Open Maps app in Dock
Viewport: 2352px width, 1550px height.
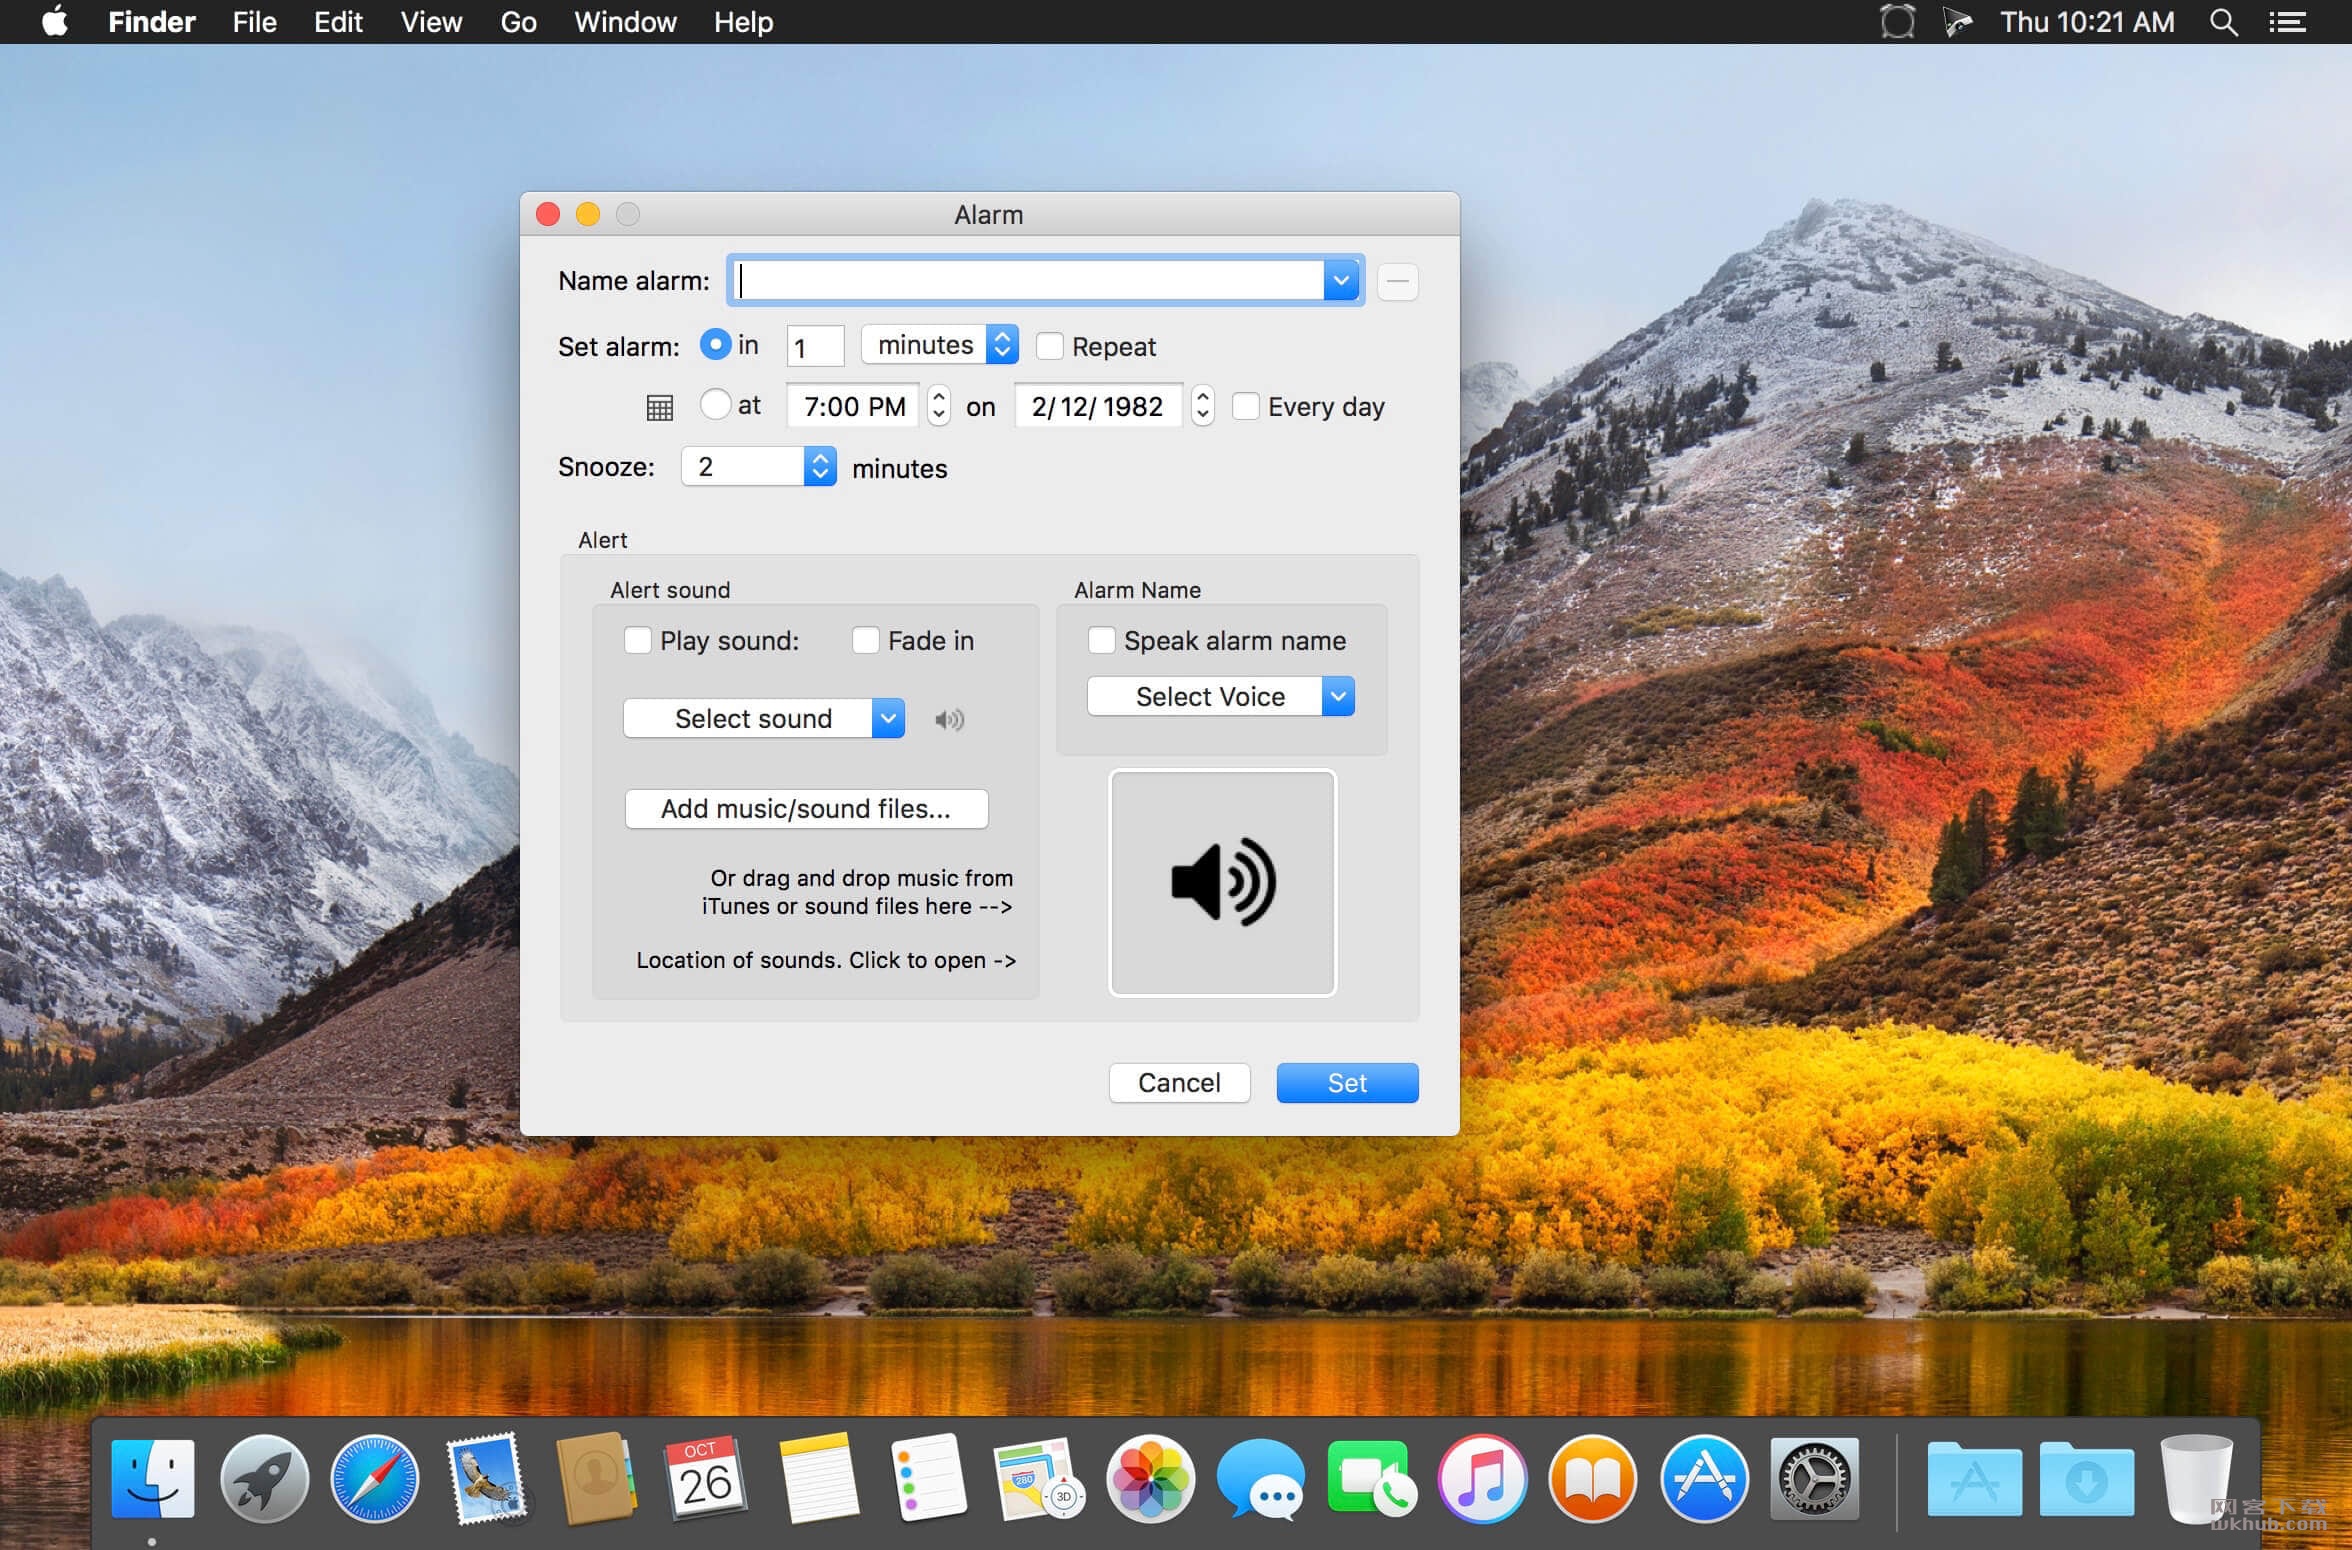pos(1039,1479)
